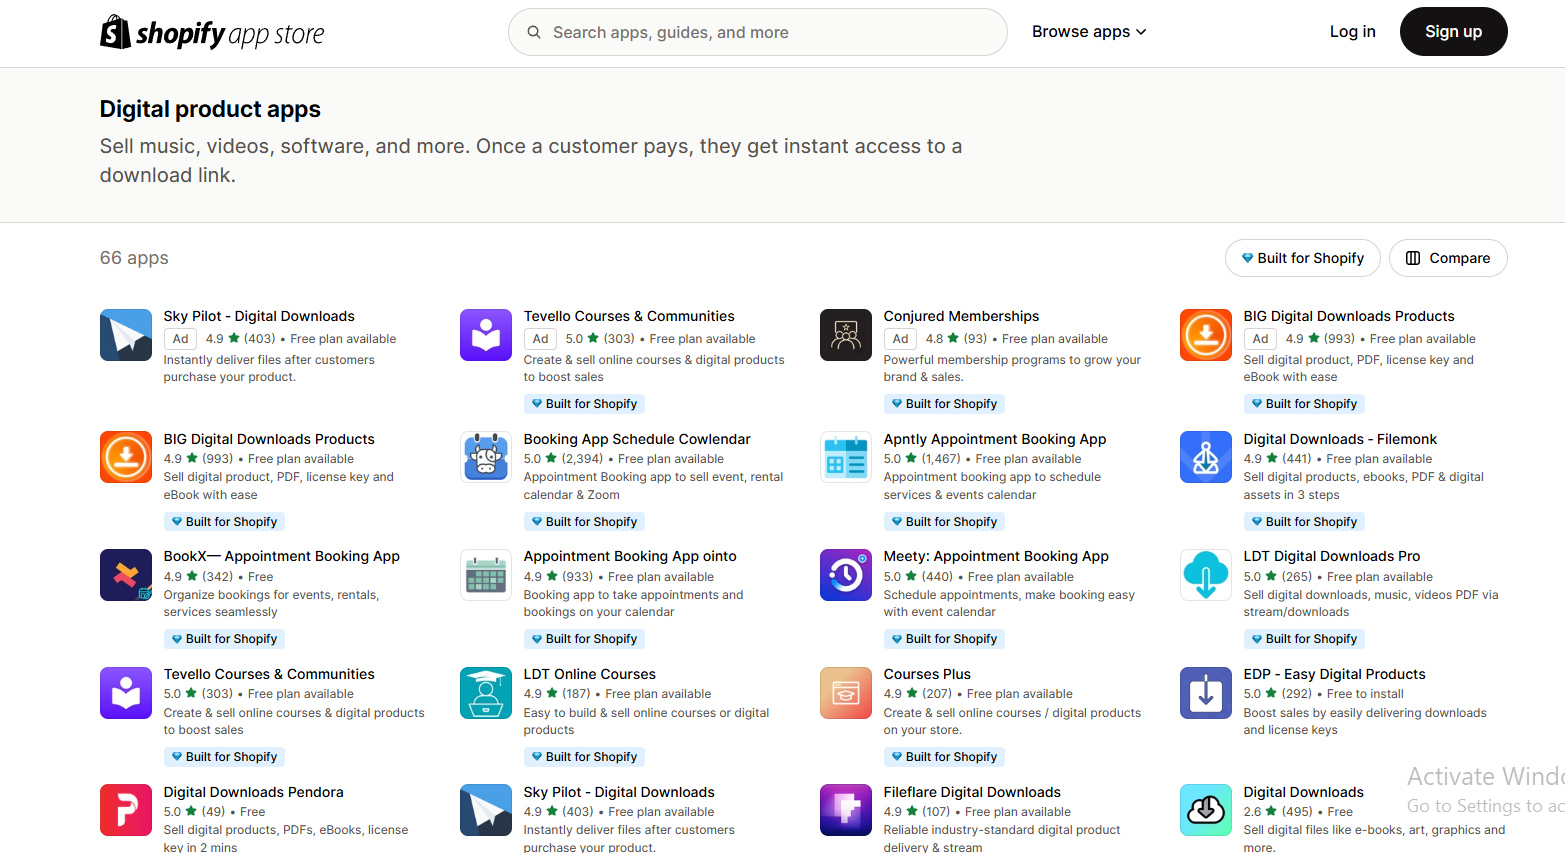Open the Meety clock app icon
The image size is (1565, 853).
846,575
